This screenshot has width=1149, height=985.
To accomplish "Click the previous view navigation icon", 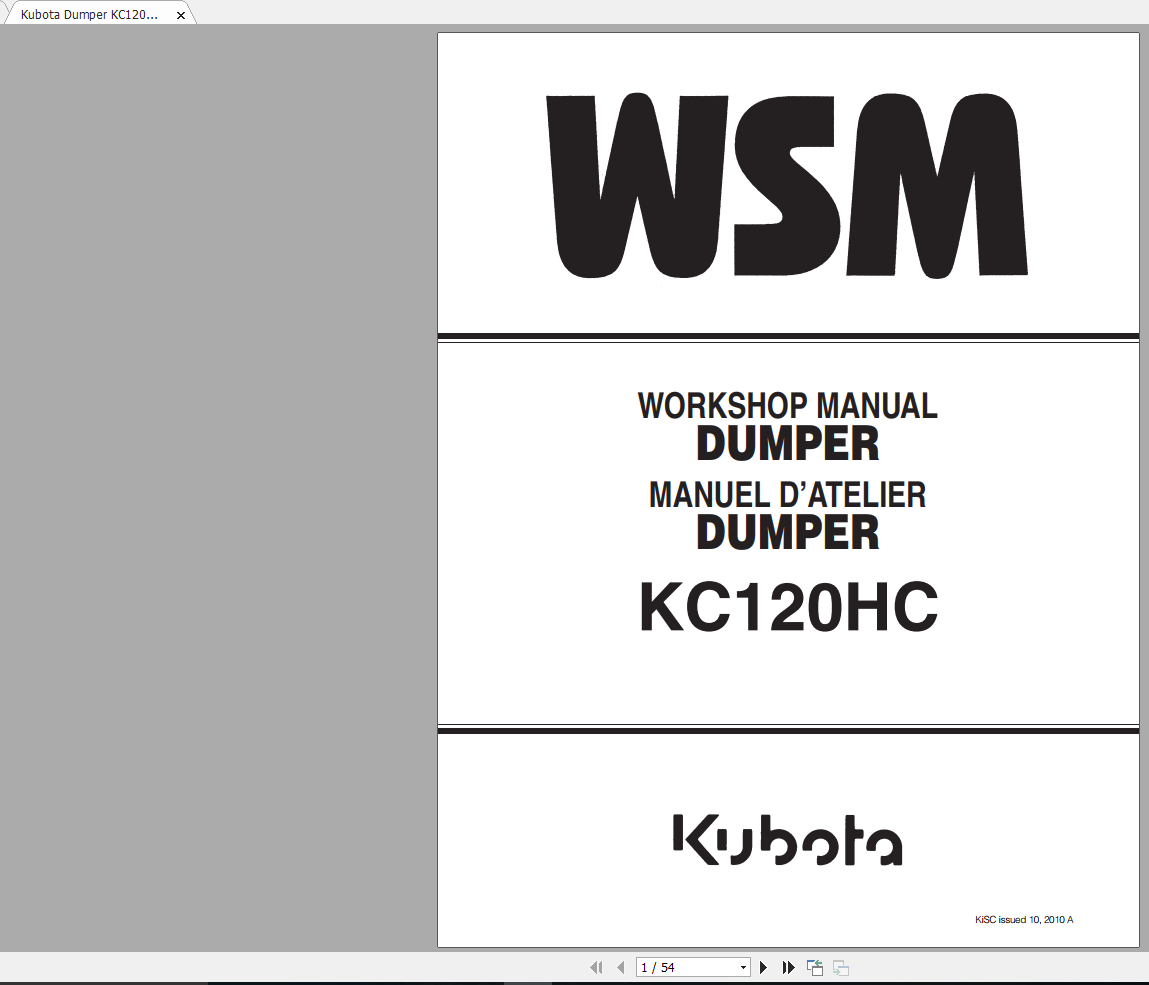I will [814, 967].
